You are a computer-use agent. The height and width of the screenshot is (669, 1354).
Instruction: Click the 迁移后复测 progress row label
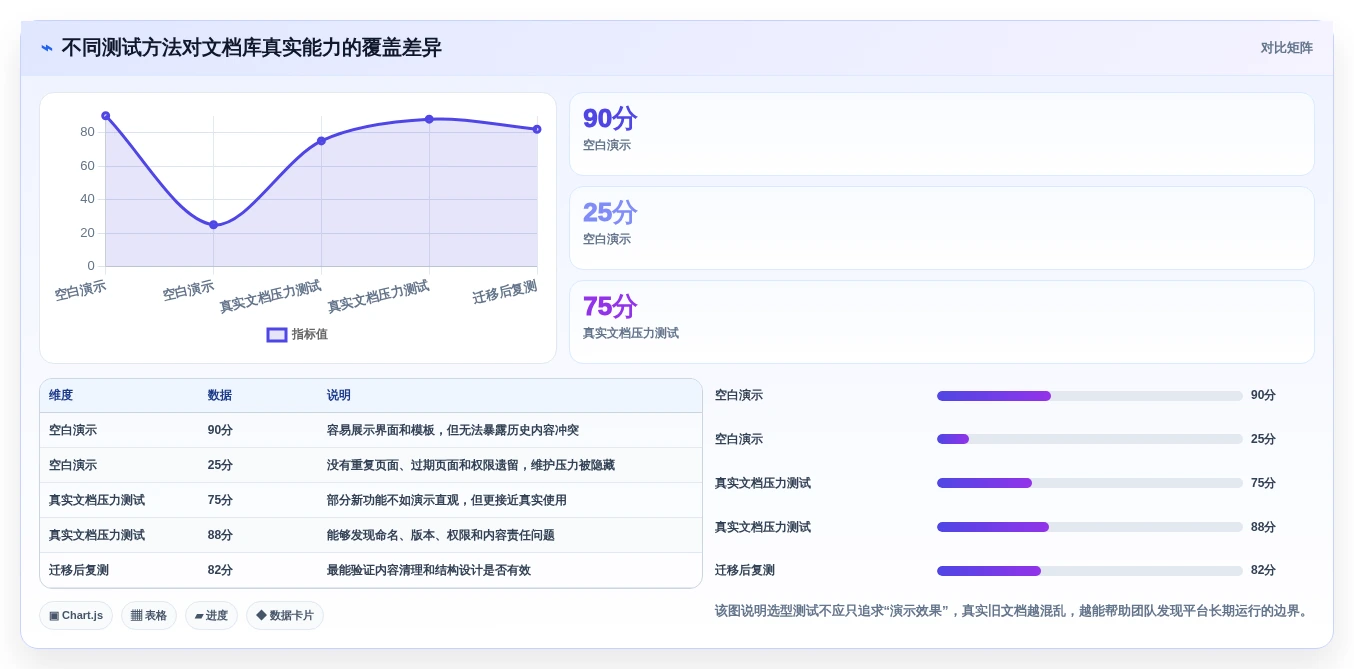745,571
